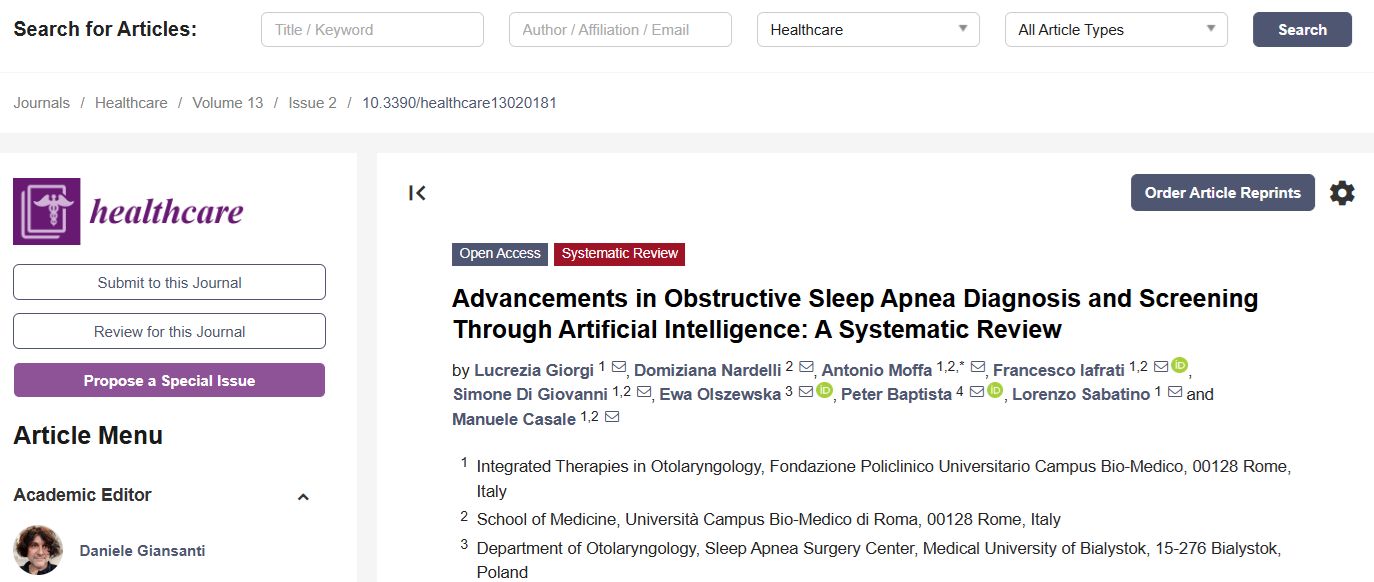Click Daniele Giansanti's photo thumbnail

coord(38,550)
